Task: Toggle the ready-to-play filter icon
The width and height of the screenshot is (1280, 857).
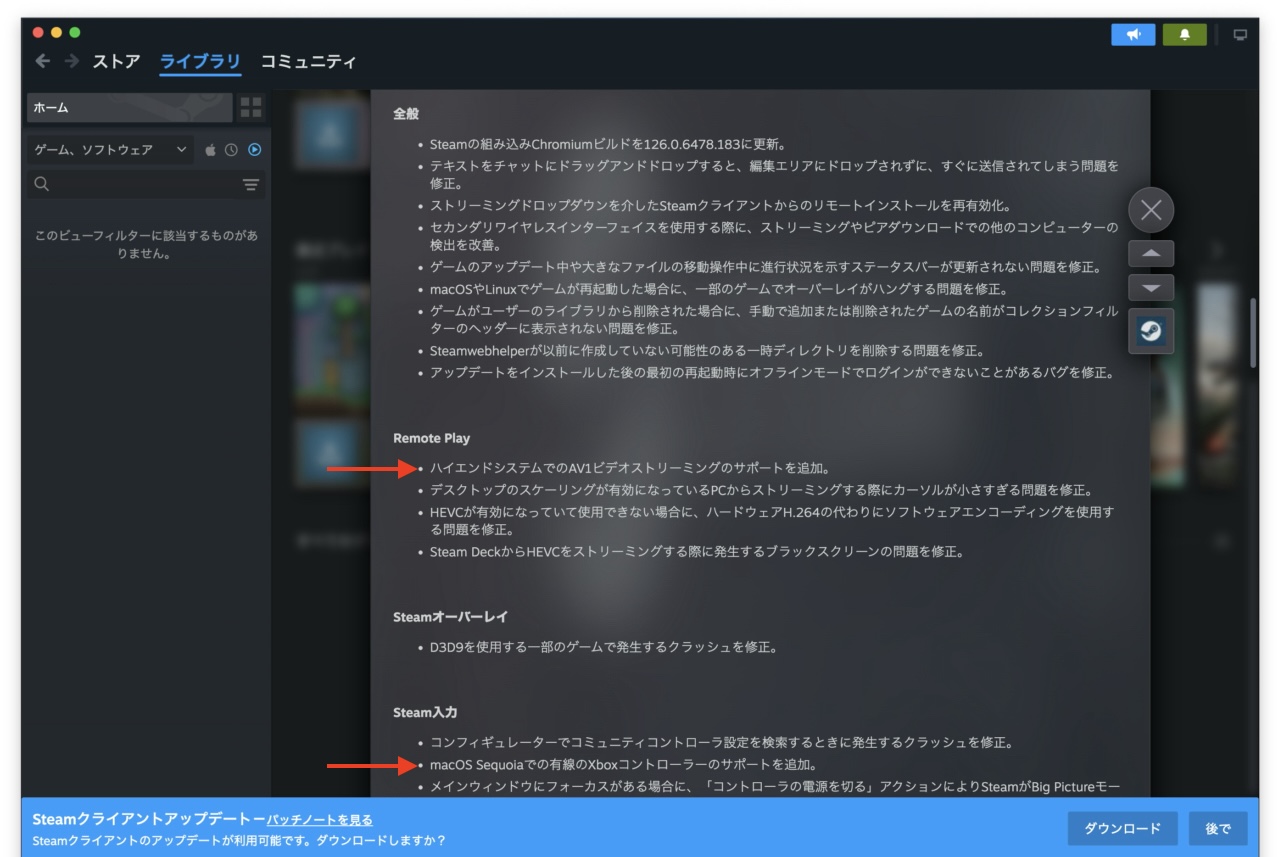Action: [x=254, y=150]
